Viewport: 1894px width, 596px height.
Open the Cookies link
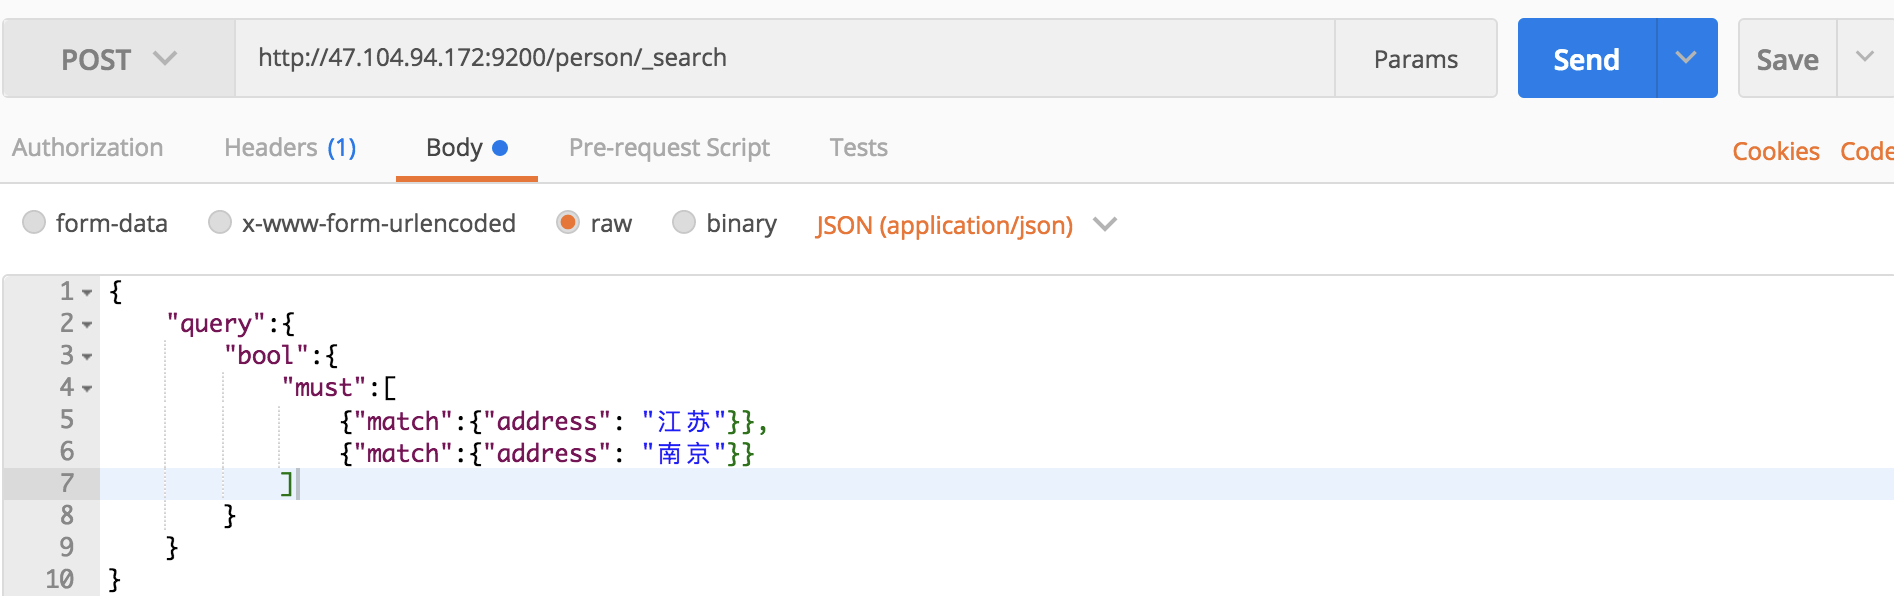1775,151
